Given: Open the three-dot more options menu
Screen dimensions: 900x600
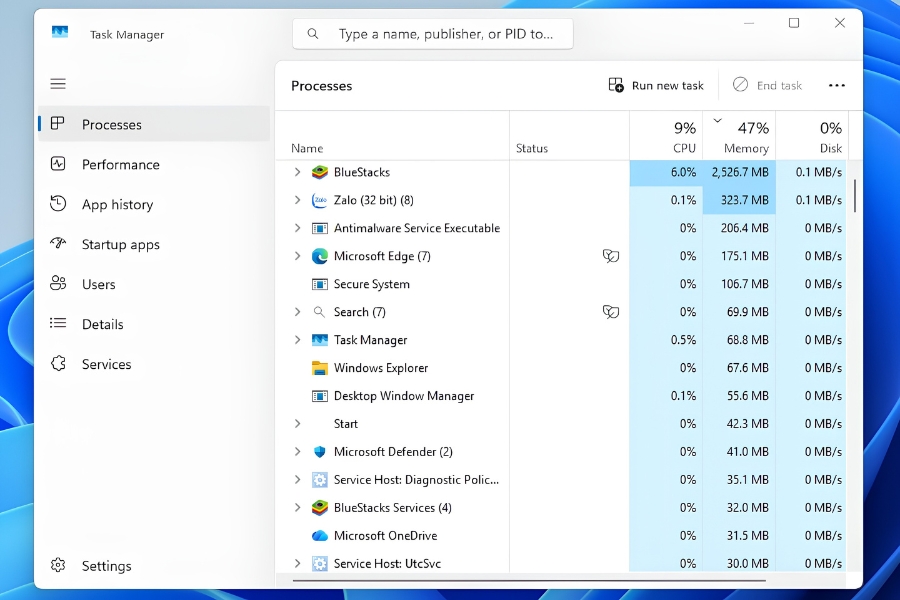Looking at the screenshot, I should (836, 86).
